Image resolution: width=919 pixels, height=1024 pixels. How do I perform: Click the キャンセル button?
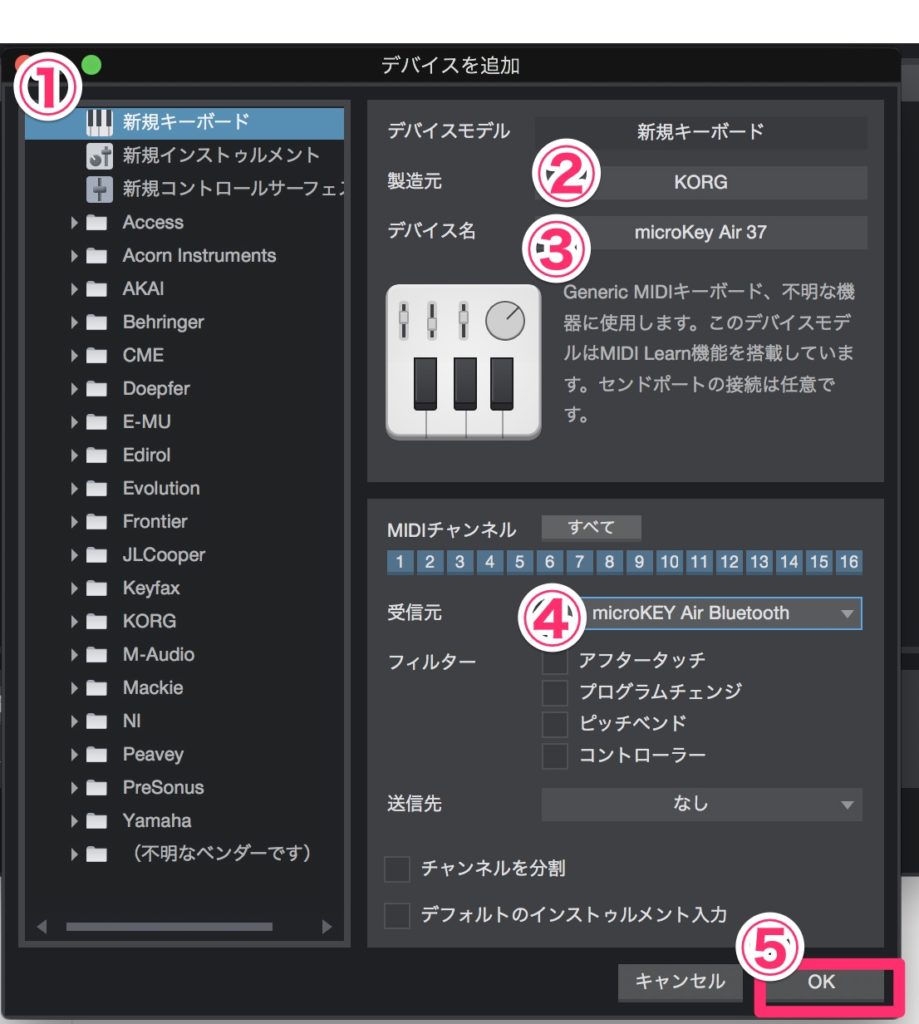tap(679, 982)
